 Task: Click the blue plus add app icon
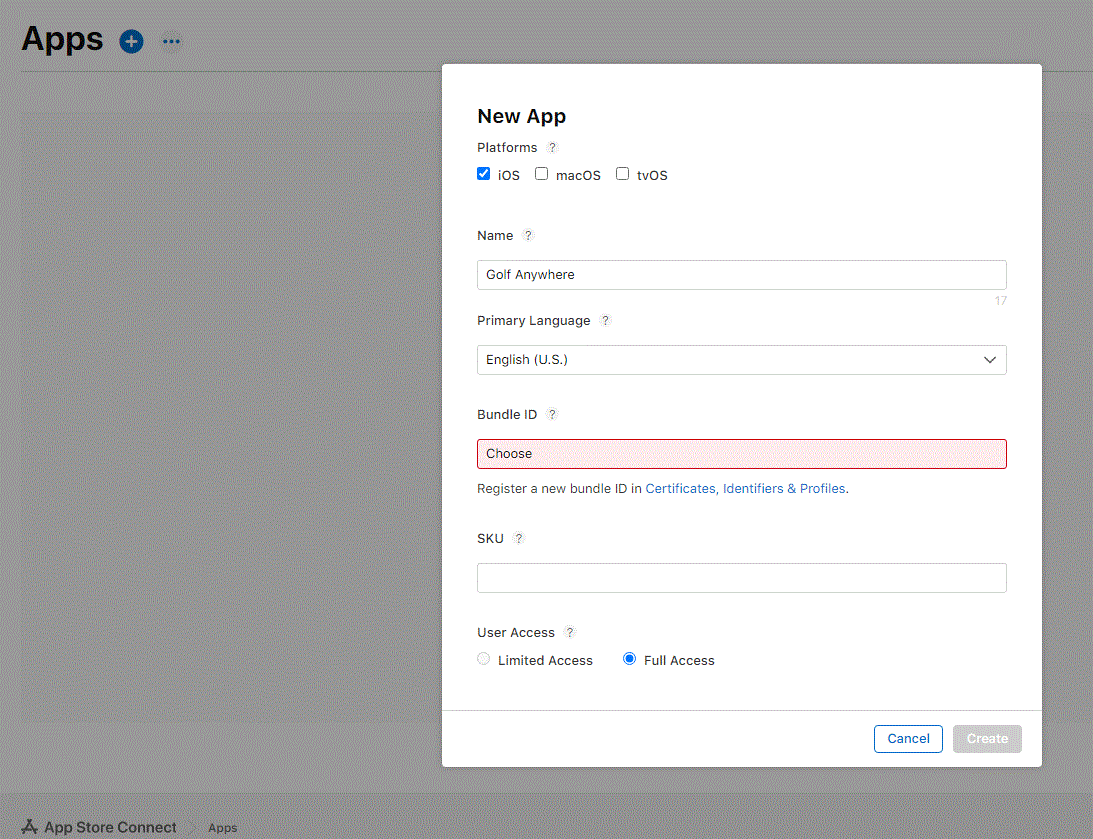pyautogui.click(x=131, y=41)
